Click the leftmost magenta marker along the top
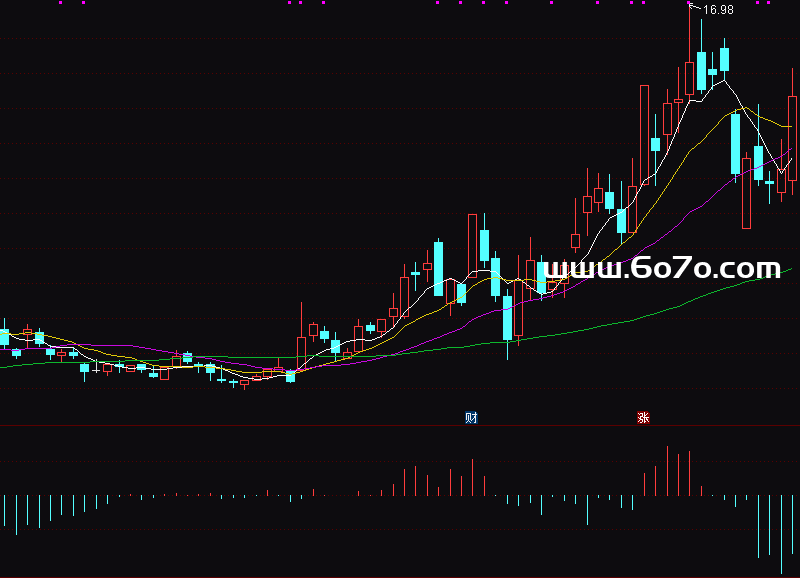The width and height of the screenshot is (800, 578). [x=61, y=3]
